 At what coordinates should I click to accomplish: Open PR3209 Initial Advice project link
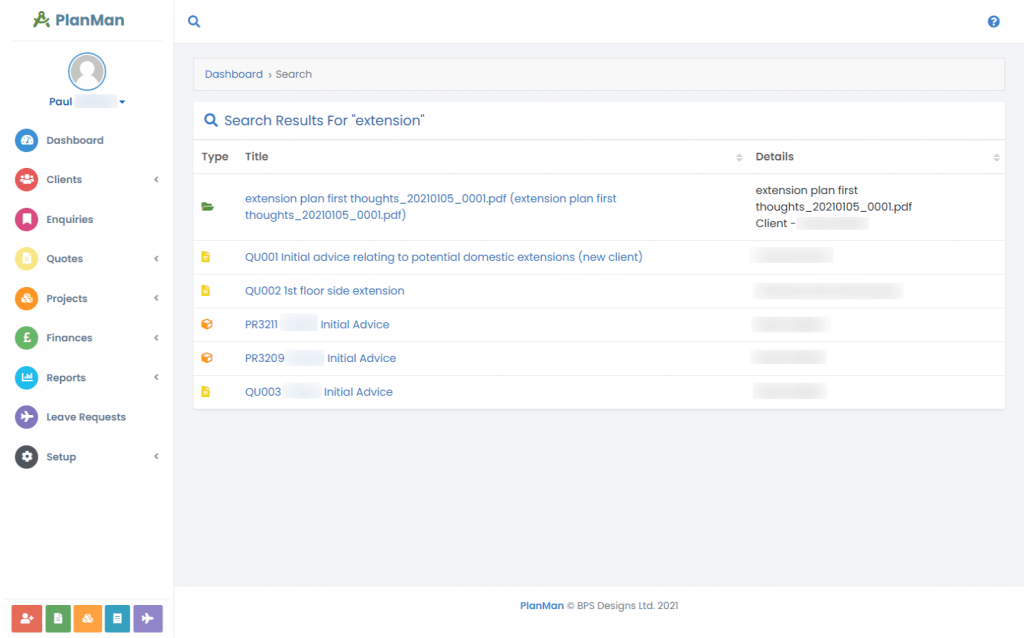point(321,359)
